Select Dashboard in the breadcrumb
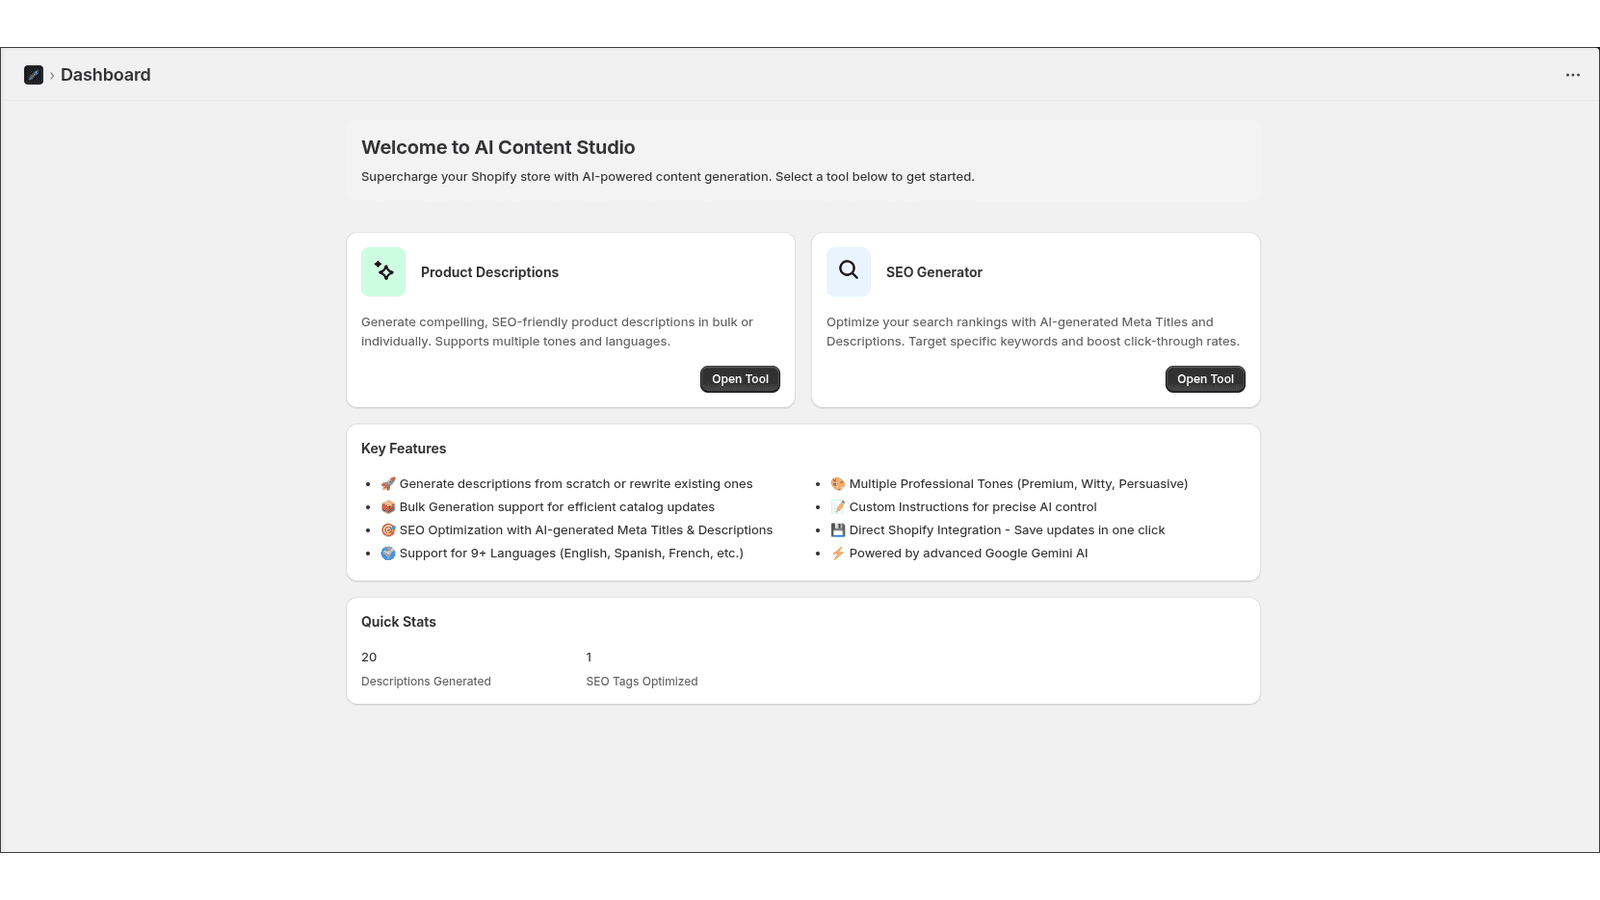The width and height of the screenshot is (1600, 900). point(105,74)
